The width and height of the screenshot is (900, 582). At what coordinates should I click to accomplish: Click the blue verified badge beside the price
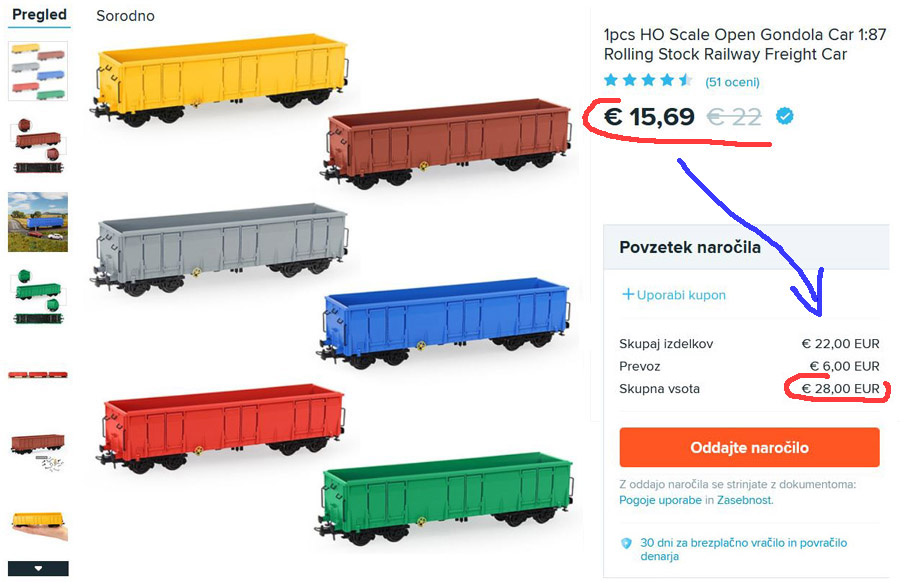tap(785, 117)
